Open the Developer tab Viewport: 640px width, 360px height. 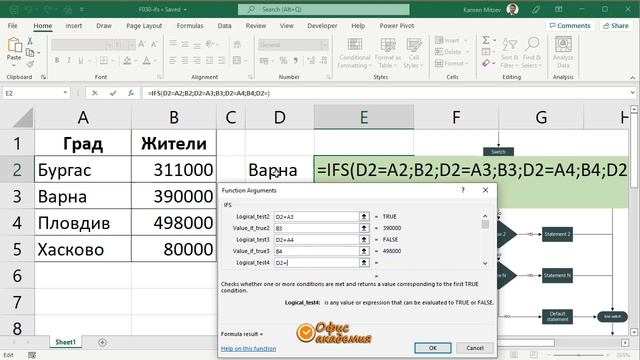point(322,26)
